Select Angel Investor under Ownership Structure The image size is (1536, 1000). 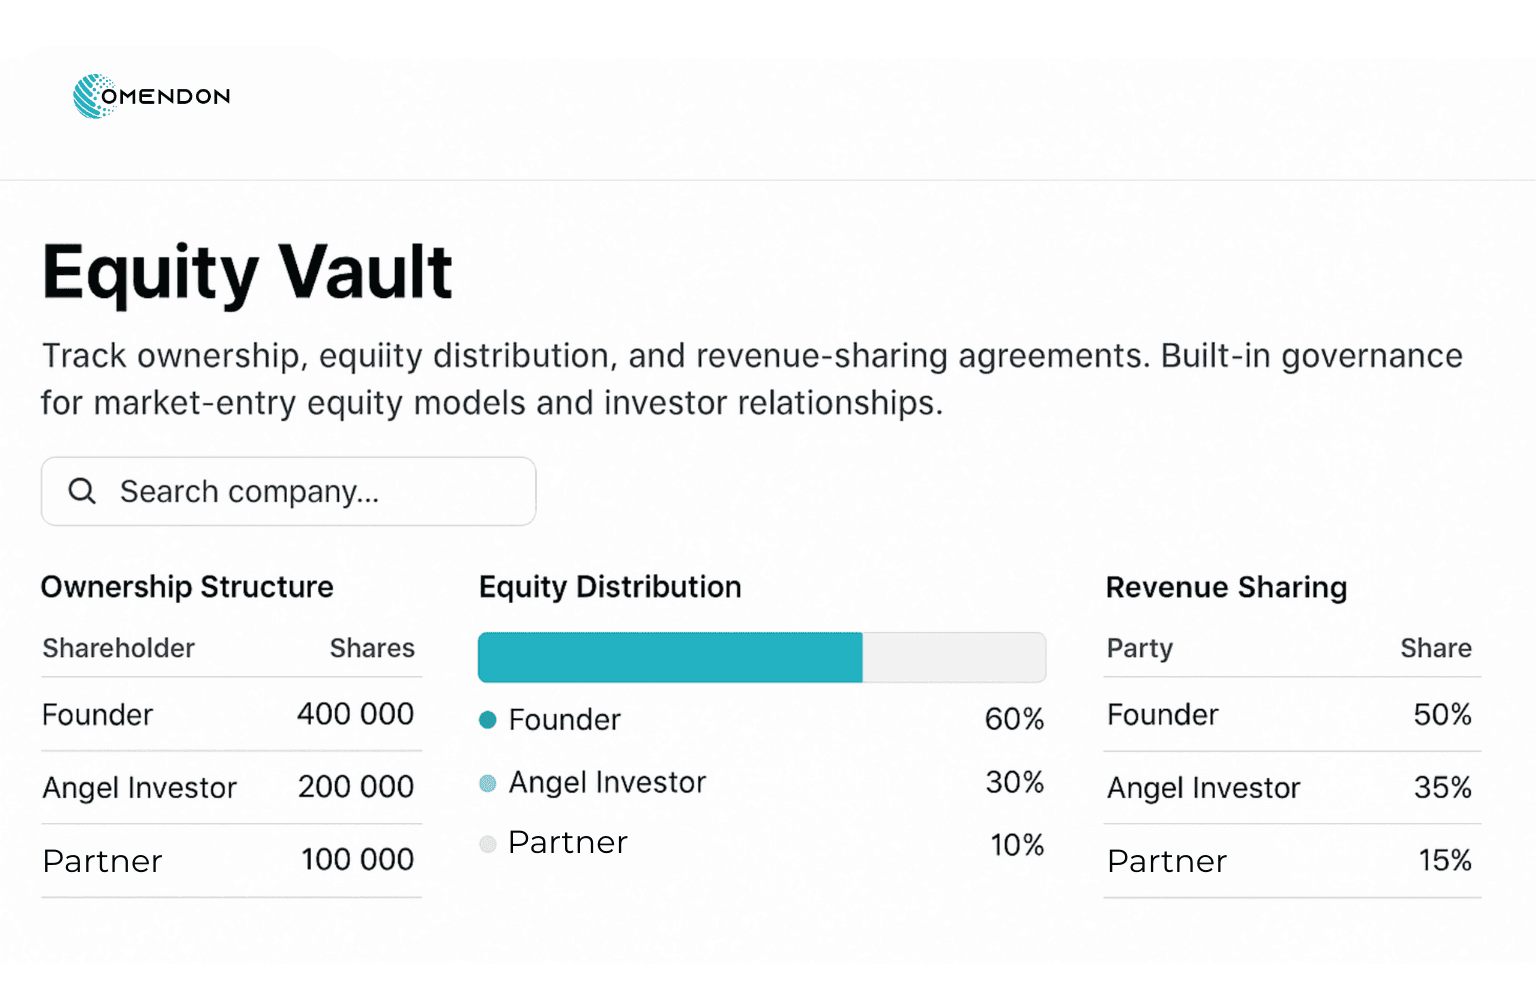click(x=139, y=787)
